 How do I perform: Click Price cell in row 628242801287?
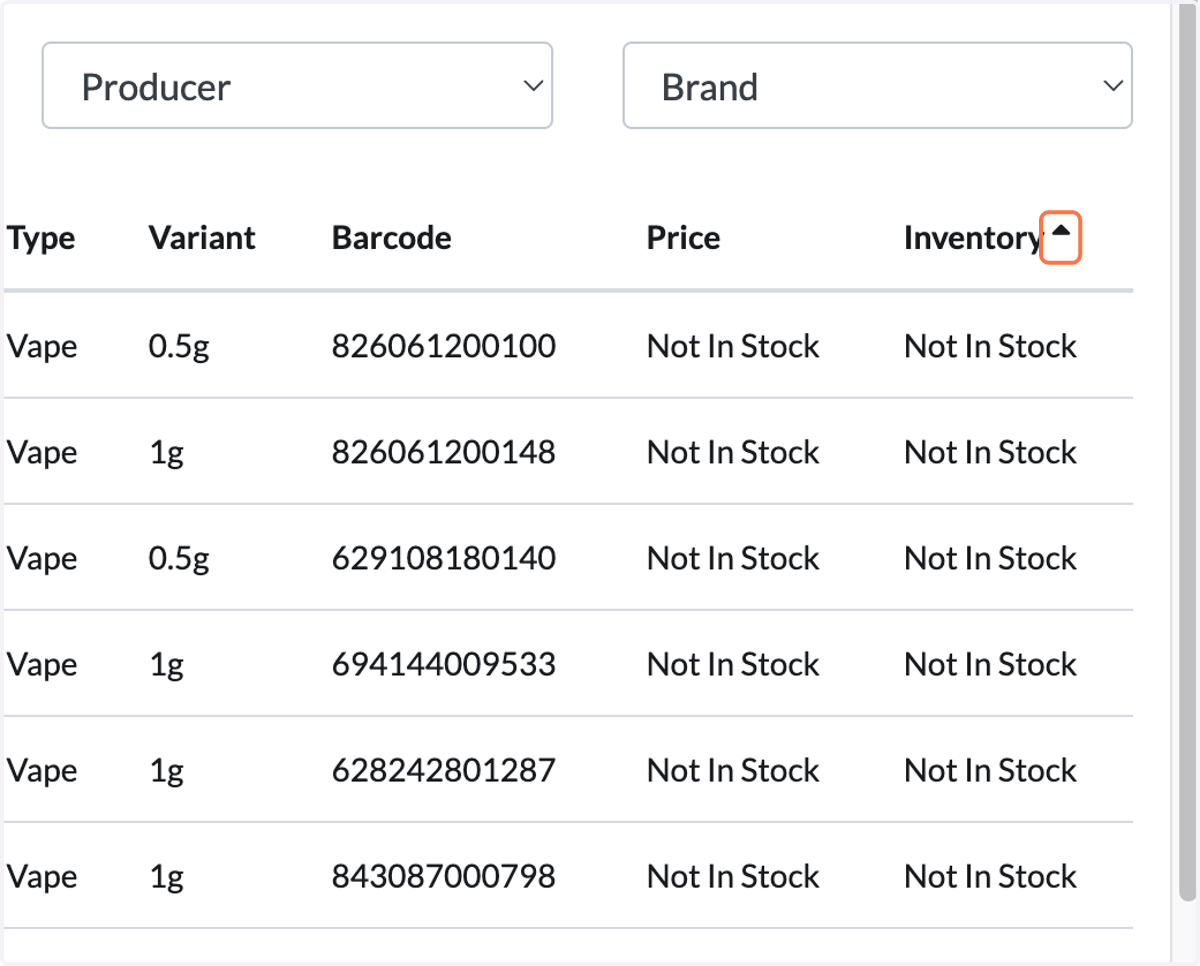click(733, 770)
